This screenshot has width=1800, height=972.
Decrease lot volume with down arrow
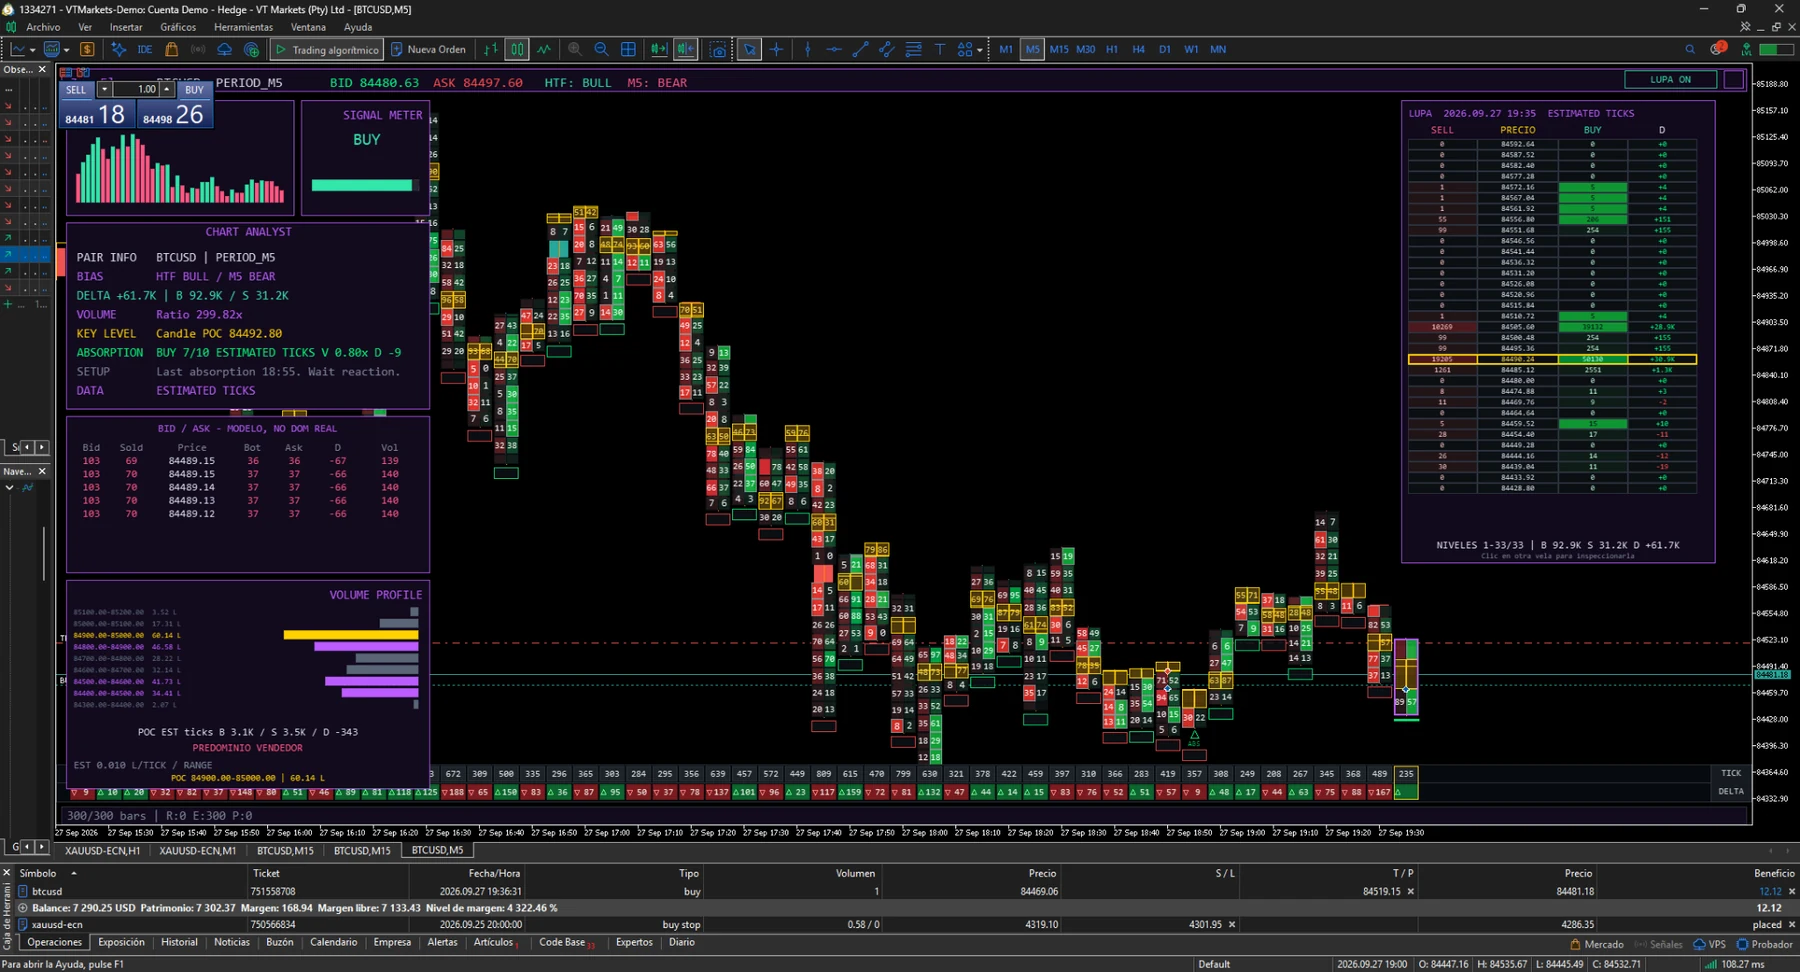pyautogui.click(x=104, y=89)
